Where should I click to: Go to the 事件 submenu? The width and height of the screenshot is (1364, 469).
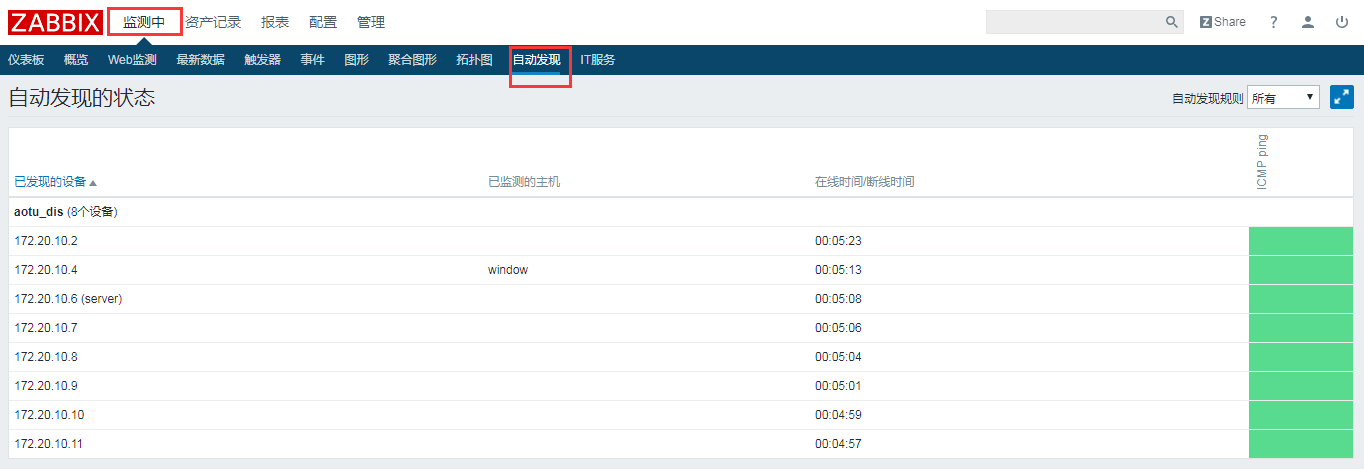click(312, 60)
